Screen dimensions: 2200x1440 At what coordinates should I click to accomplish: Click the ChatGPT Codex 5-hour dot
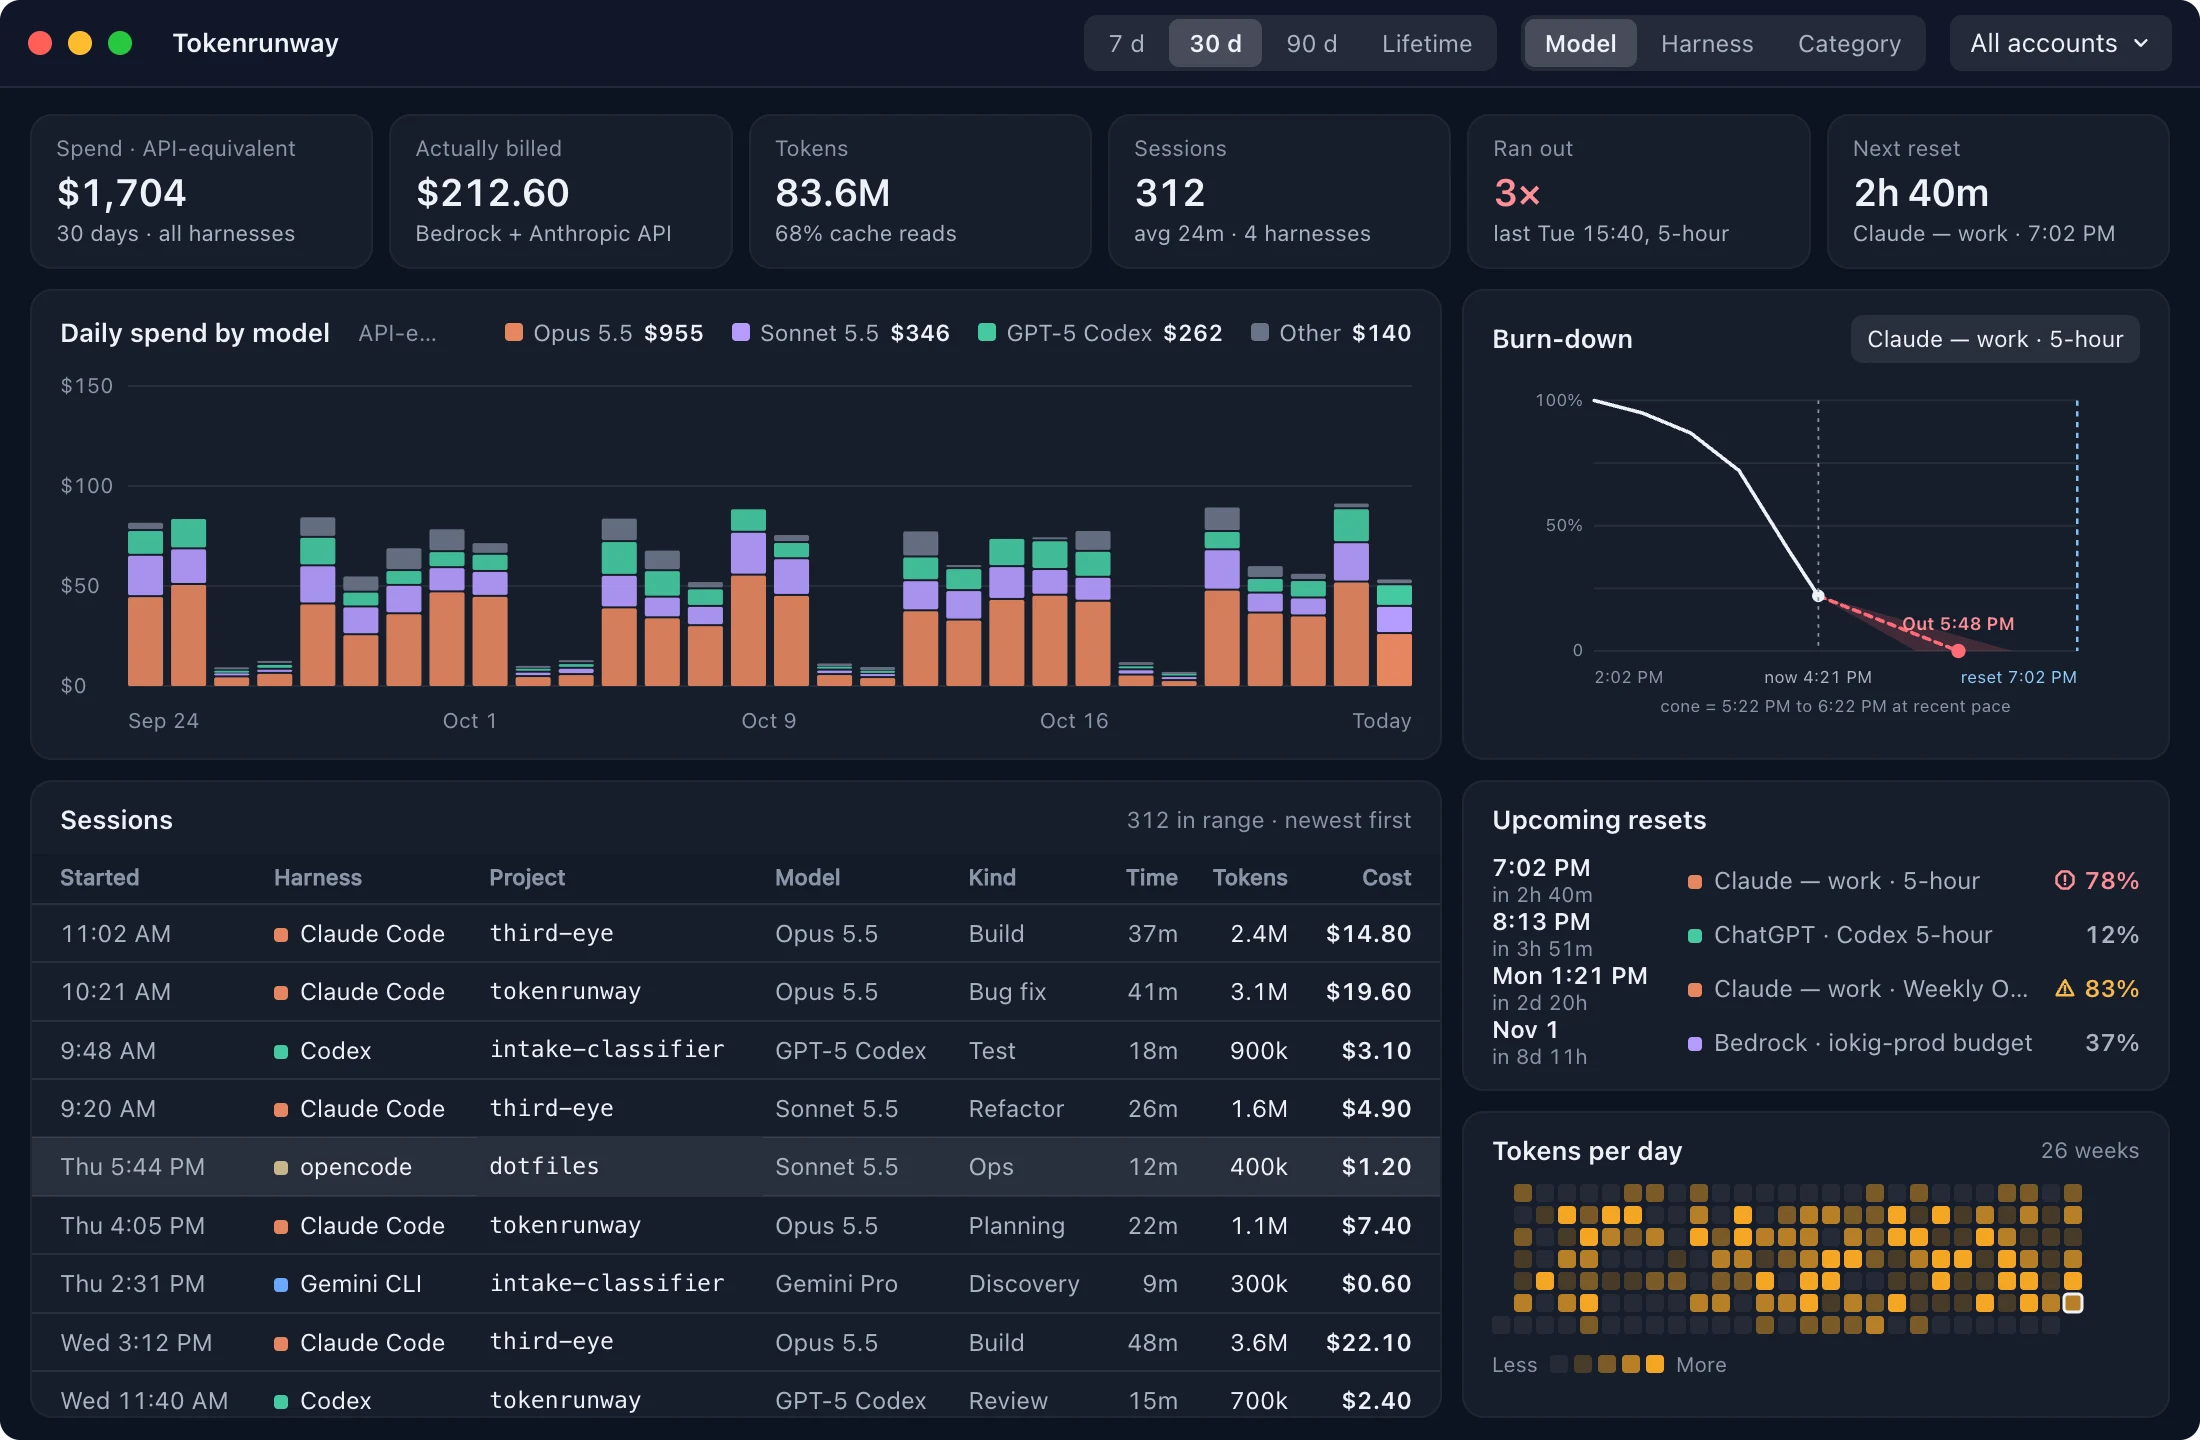click(x=1695, y=935)
